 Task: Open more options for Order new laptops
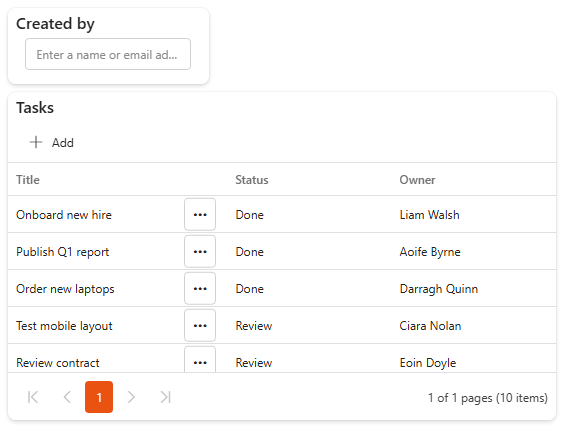[200, 288]
